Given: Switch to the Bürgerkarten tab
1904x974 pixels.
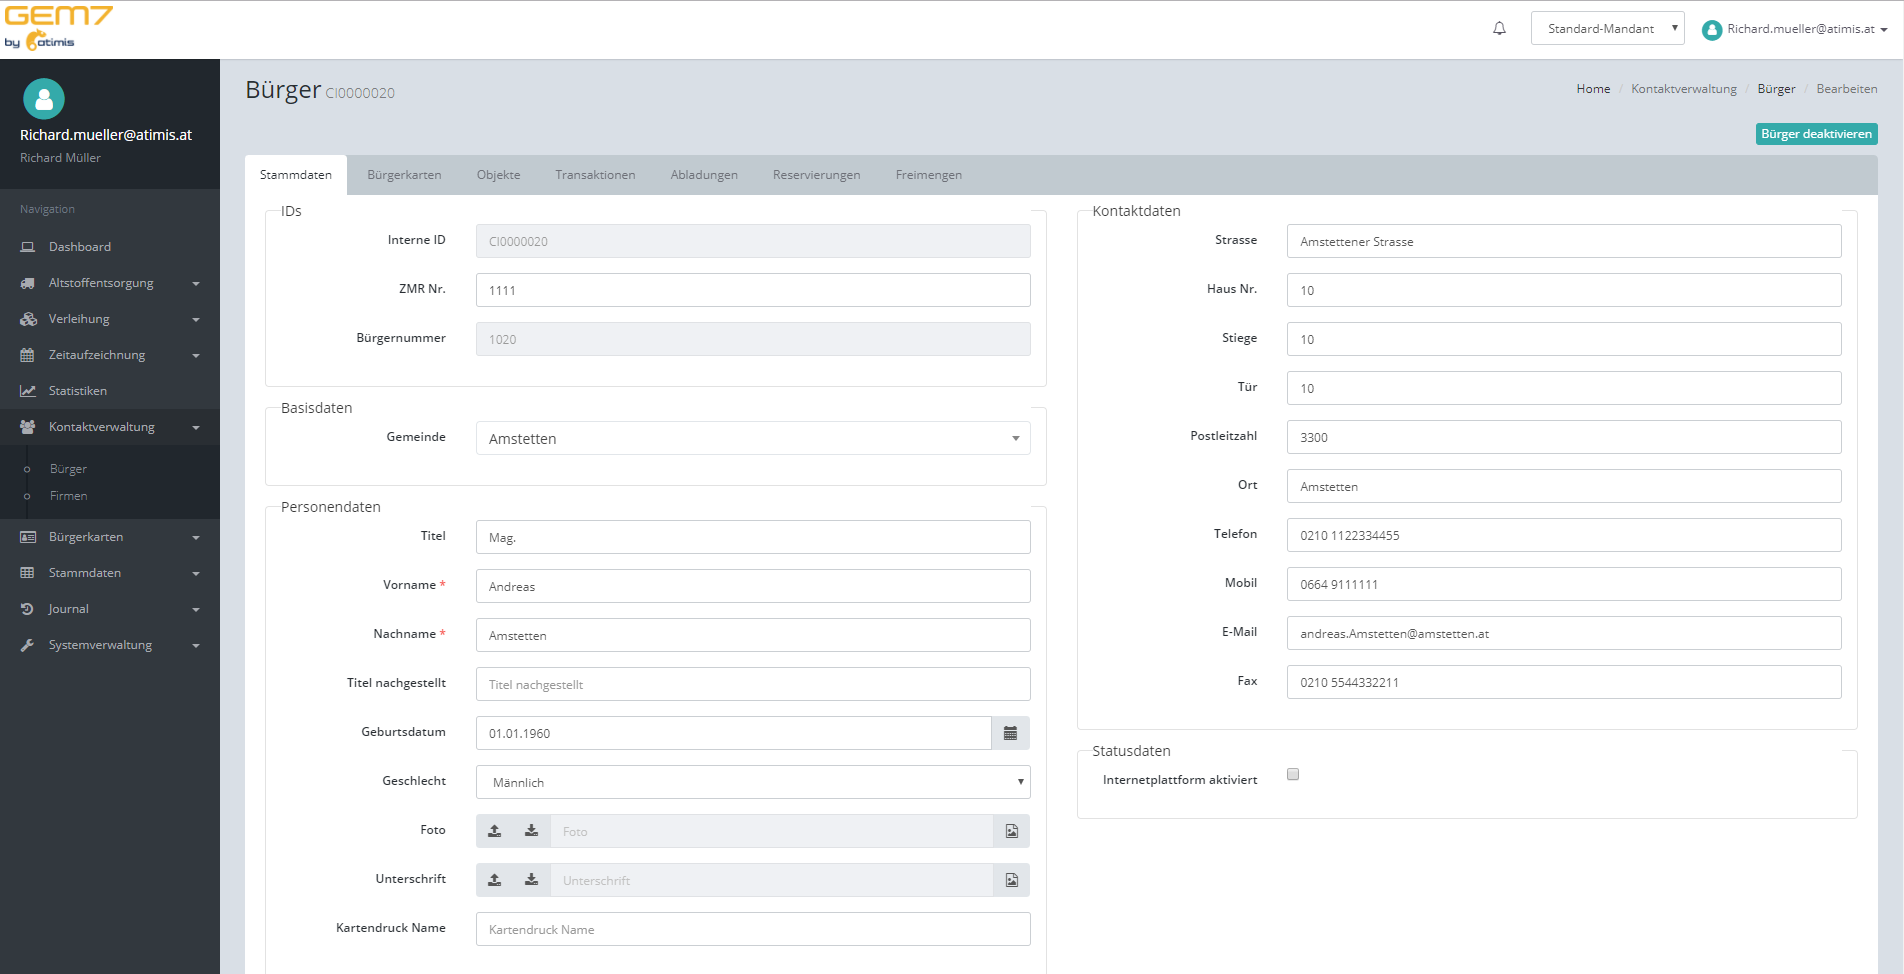Looking at the screenshot, I should click(x=404, y=175).
